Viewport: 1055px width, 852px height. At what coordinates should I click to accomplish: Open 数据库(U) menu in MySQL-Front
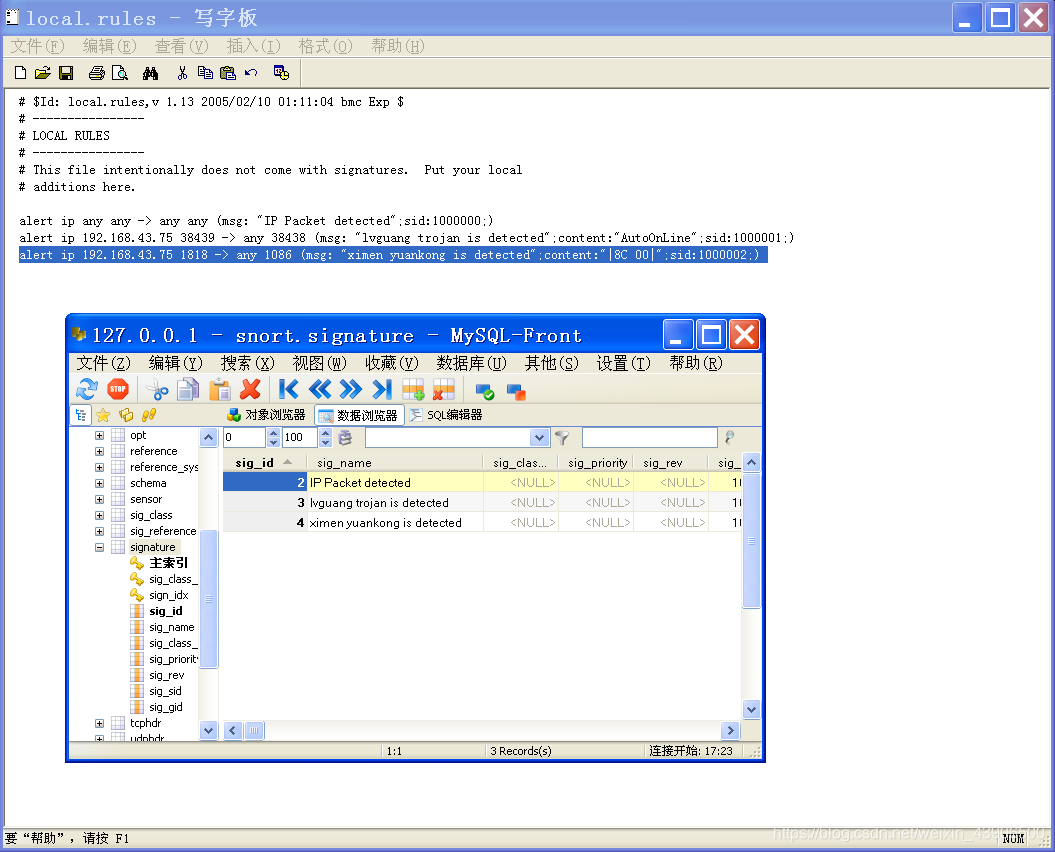[x=471, y=363]
